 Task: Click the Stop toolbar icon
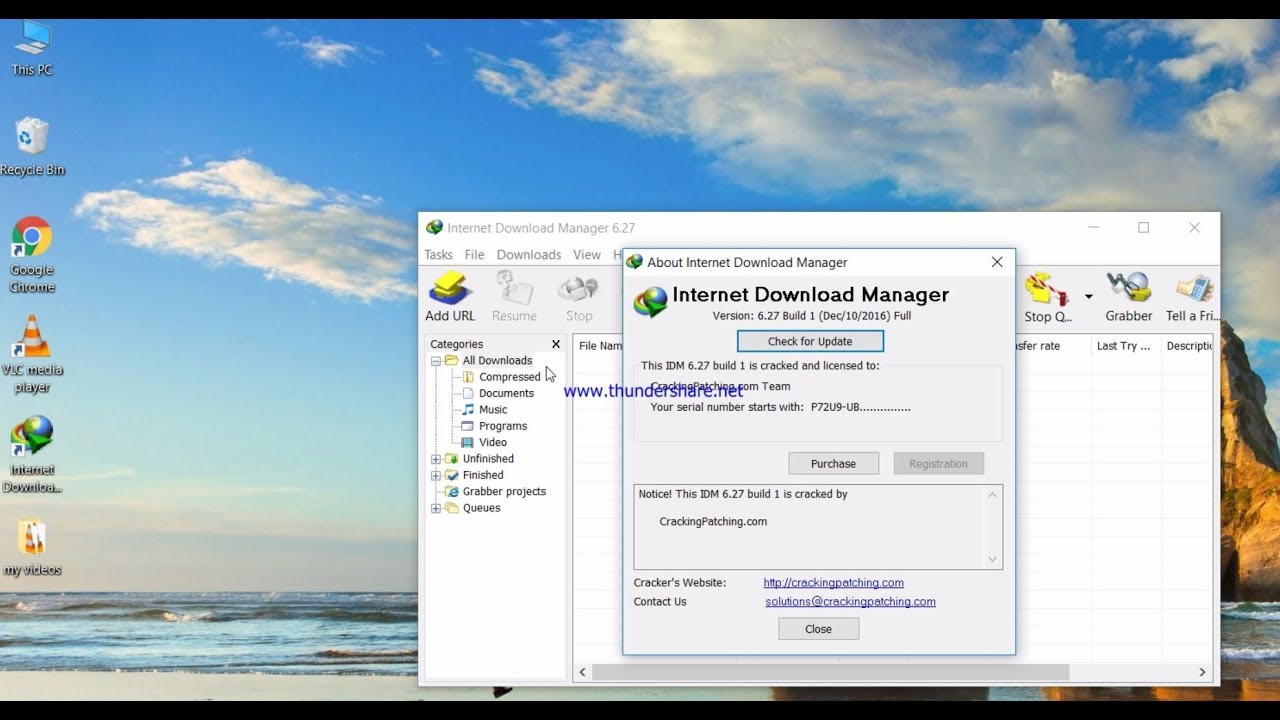tap(579, 297)
